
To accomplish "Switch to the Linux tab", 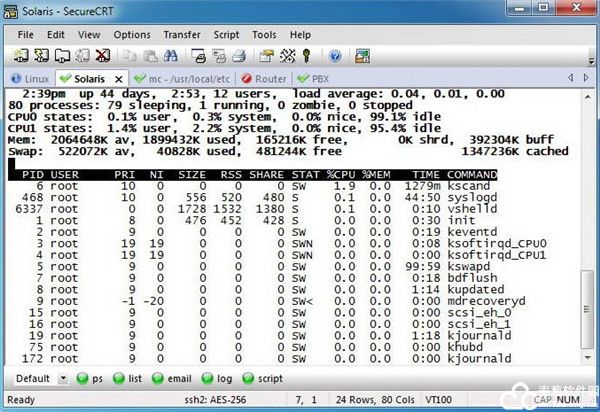I will pyautogui.click(x=31, y=79).
